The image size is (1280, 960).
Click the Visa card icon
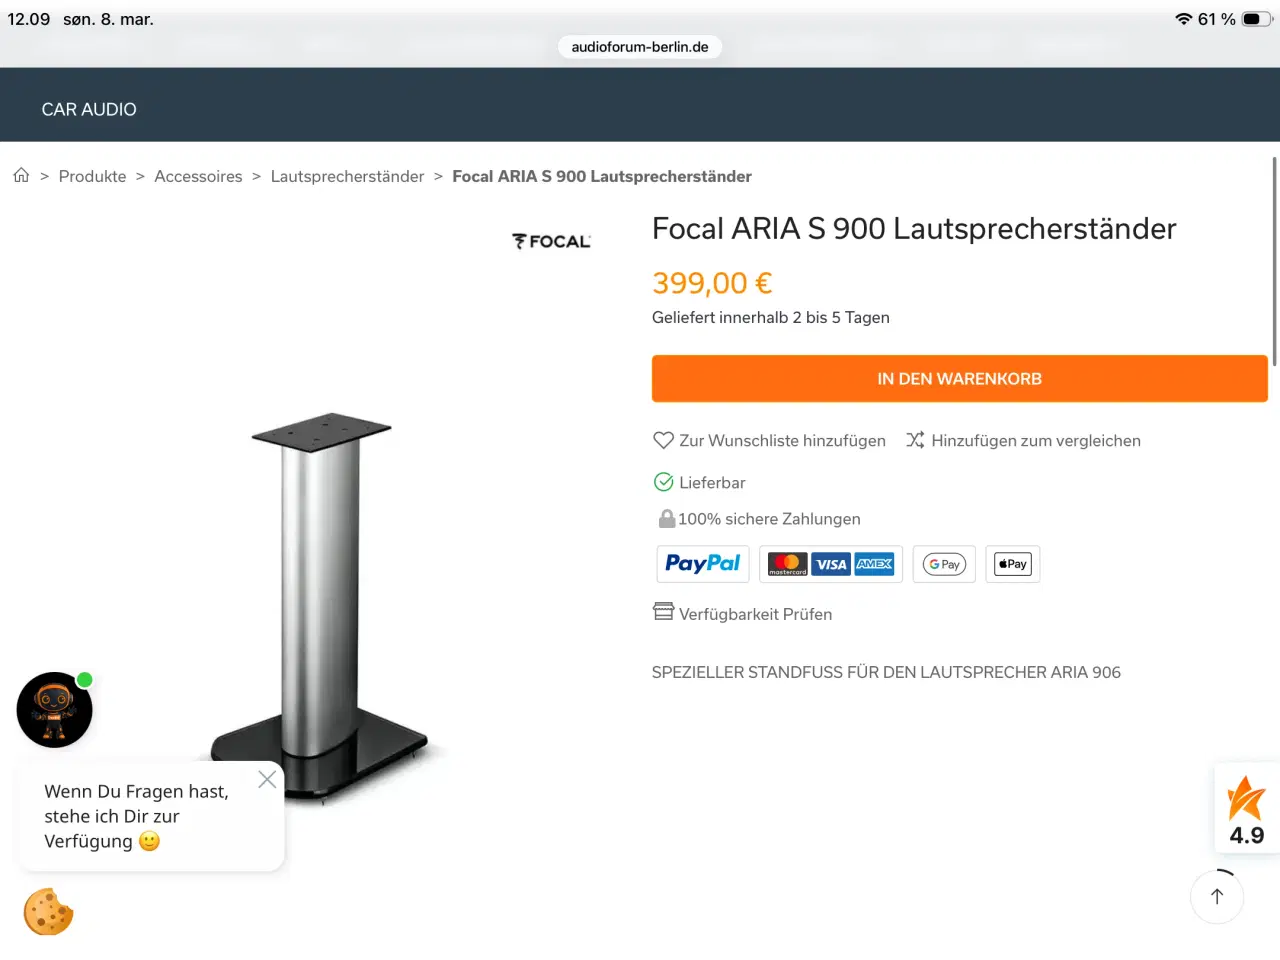coord(831,563)
